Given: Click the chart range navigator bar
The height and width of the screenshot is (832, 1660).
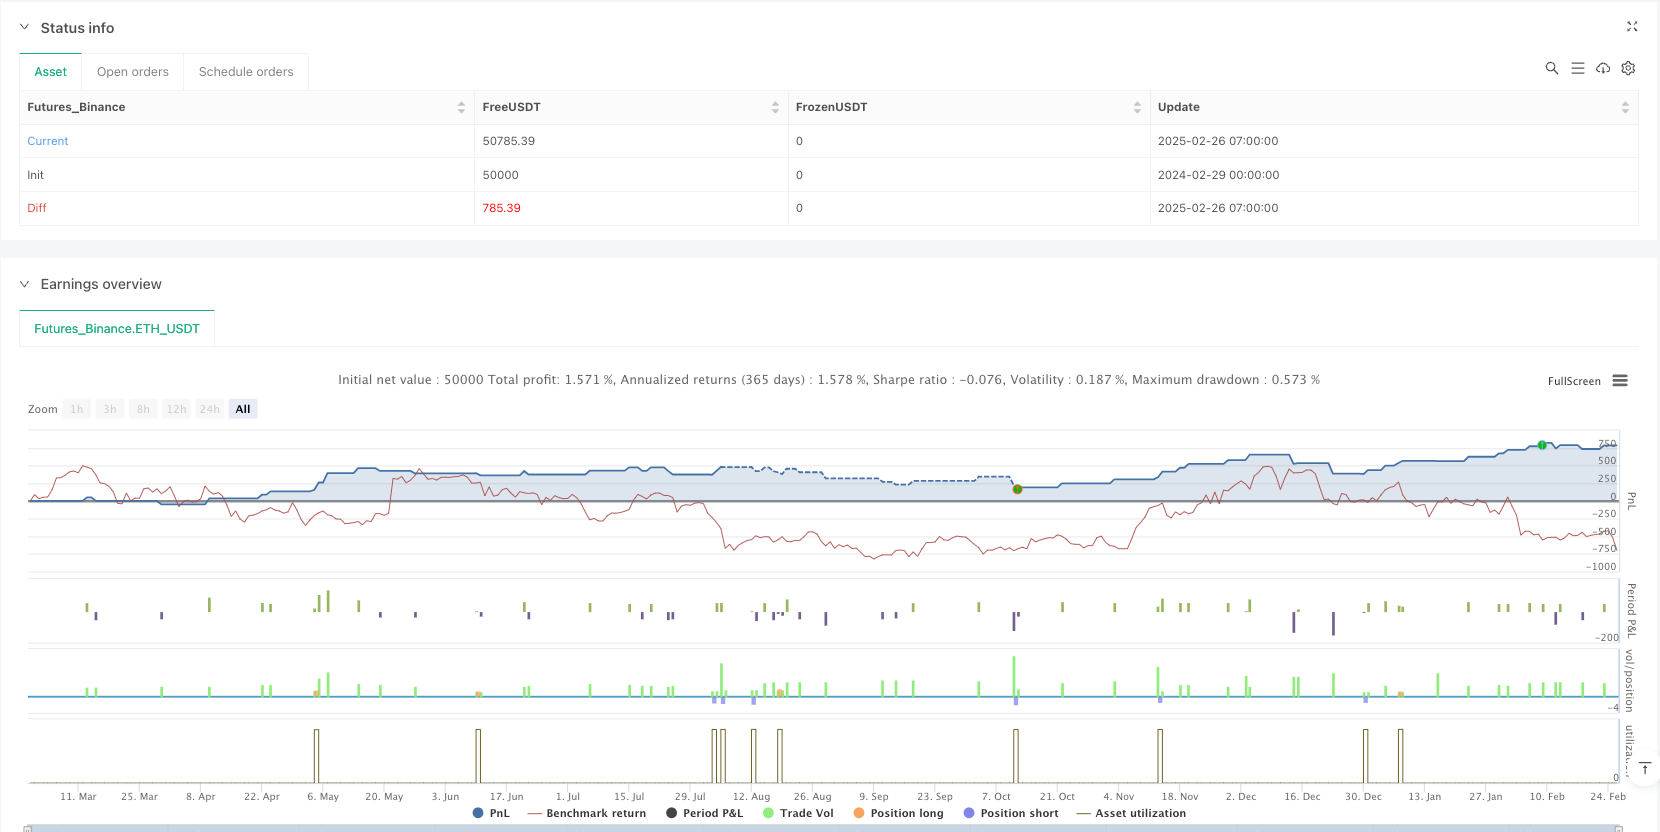Looking at the screenshot, I should tap(820, 828).
